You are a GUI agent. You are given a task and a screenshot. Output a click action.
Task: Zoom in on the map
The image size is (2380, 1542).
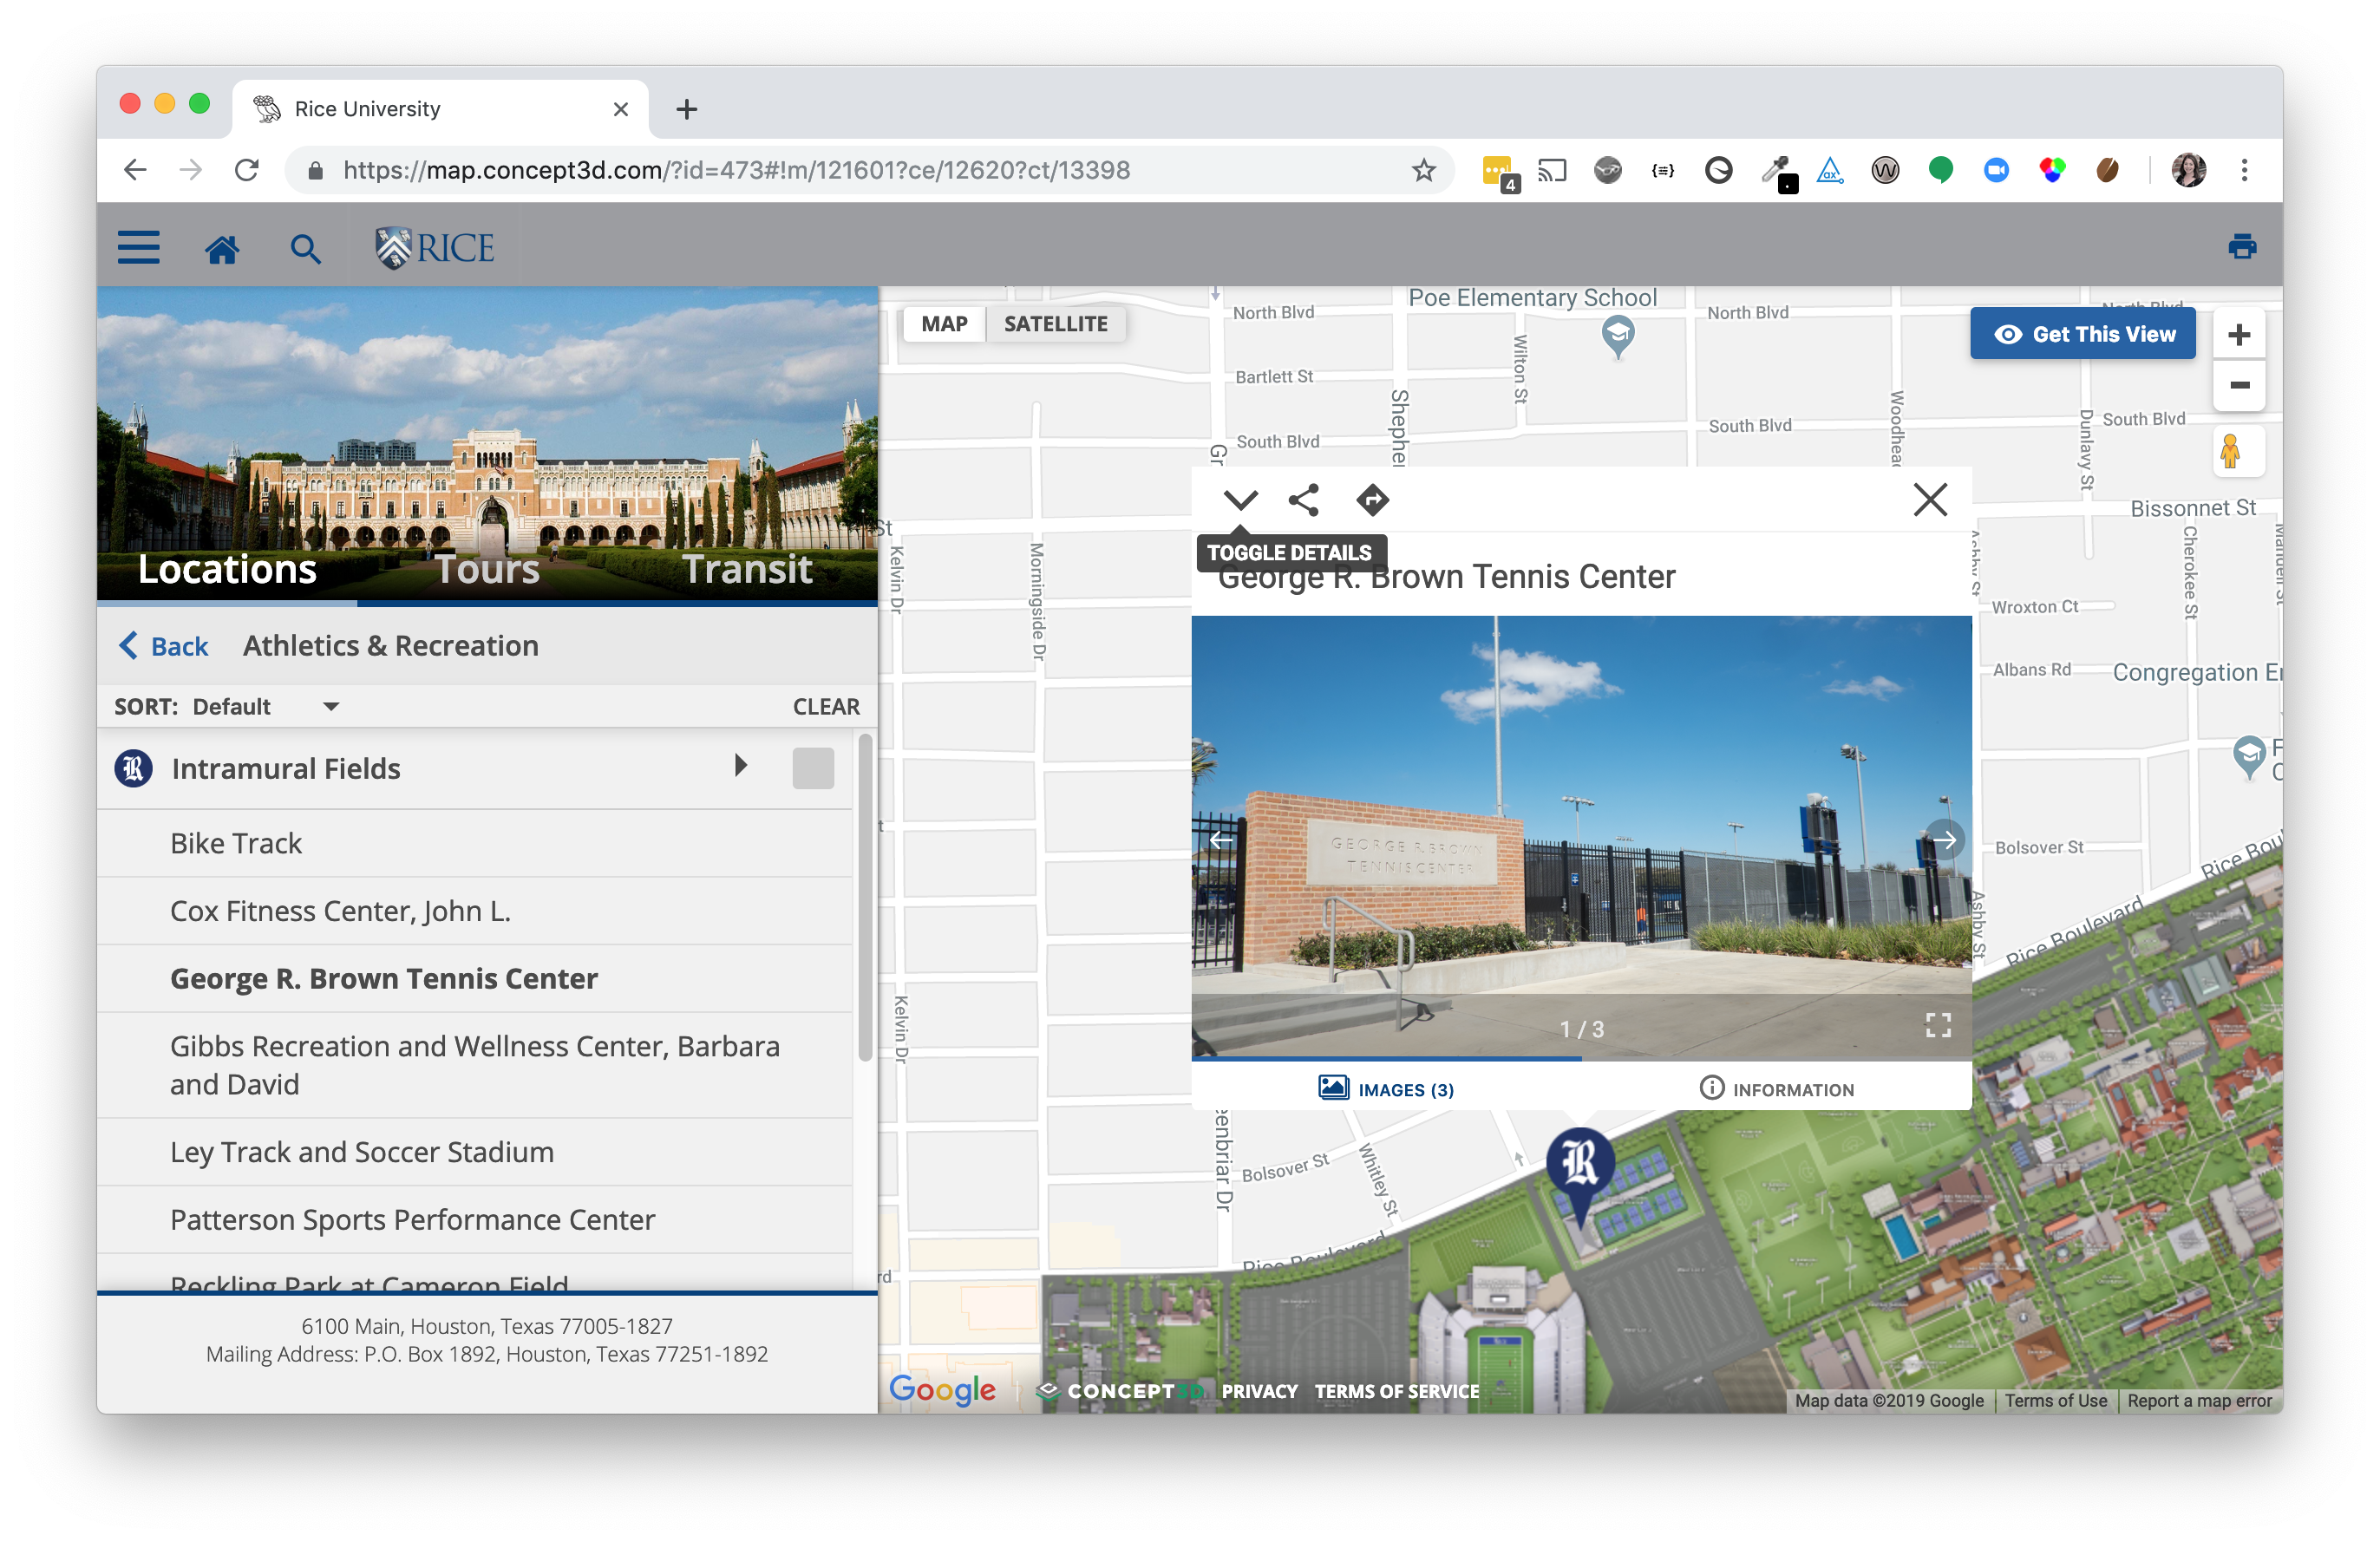tap(2238, 334)
